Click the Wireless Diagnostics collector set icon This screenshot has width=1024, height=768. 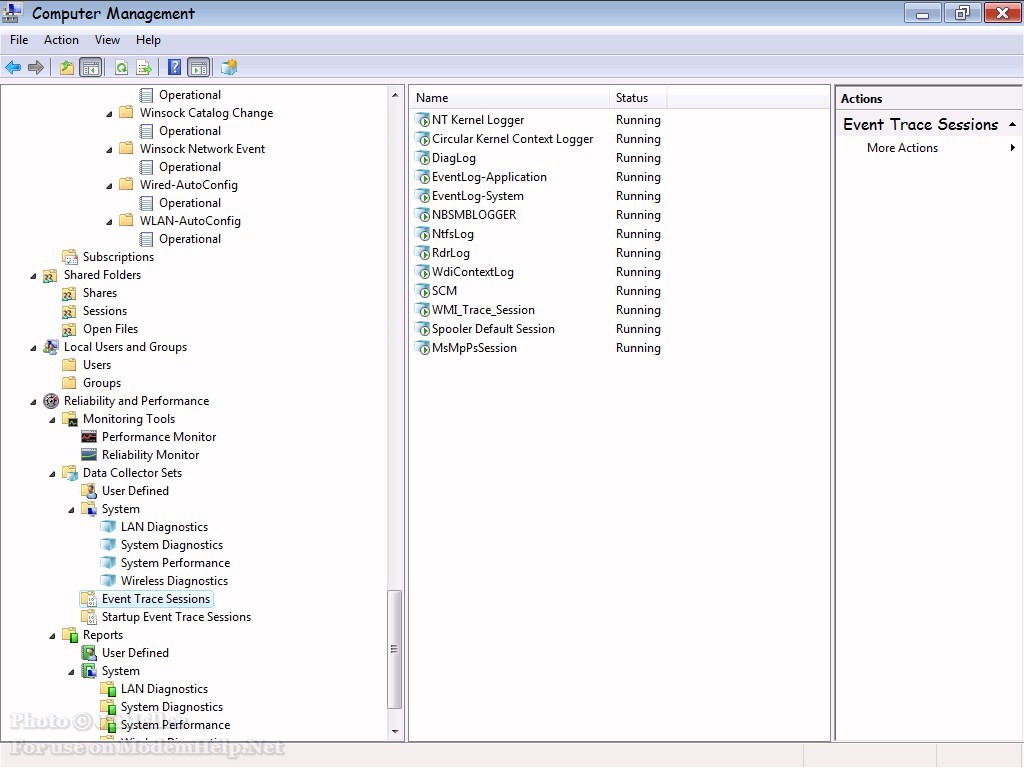pyautogui.click(x=108, y=581)
